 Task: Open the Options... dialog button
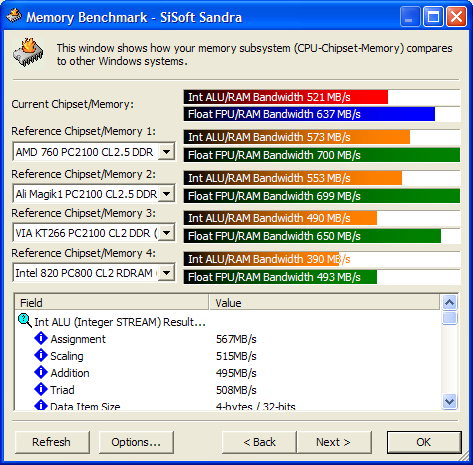pyautogui.click(x=136, y=442)
